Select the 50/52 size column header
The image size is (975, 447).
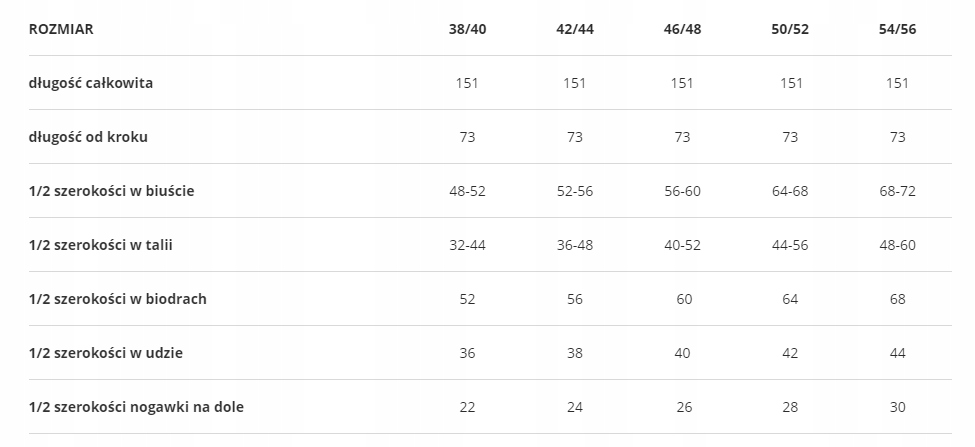[790, 29]
